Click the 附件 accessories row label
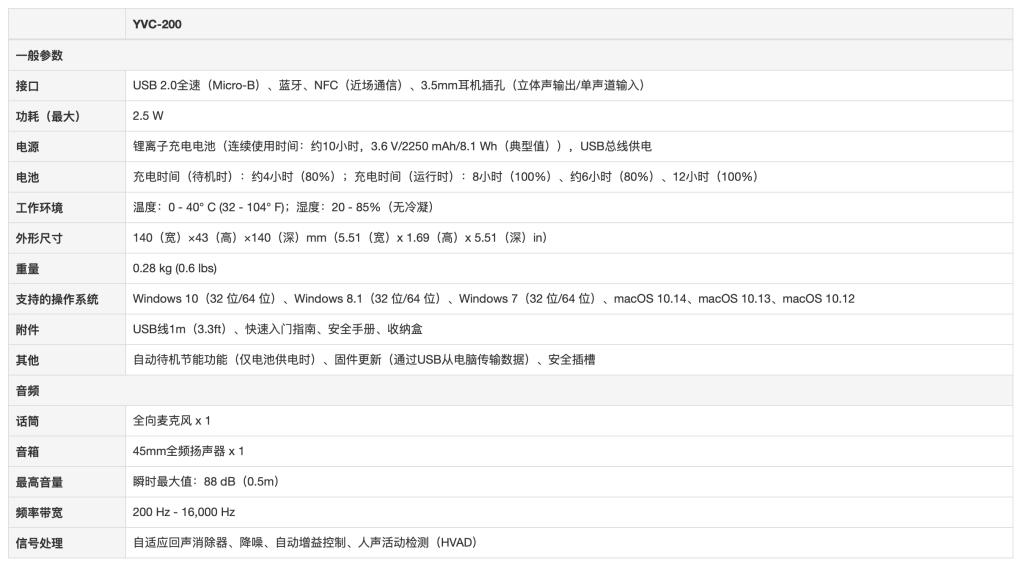1024x569 pixels. tap(28, 329)
